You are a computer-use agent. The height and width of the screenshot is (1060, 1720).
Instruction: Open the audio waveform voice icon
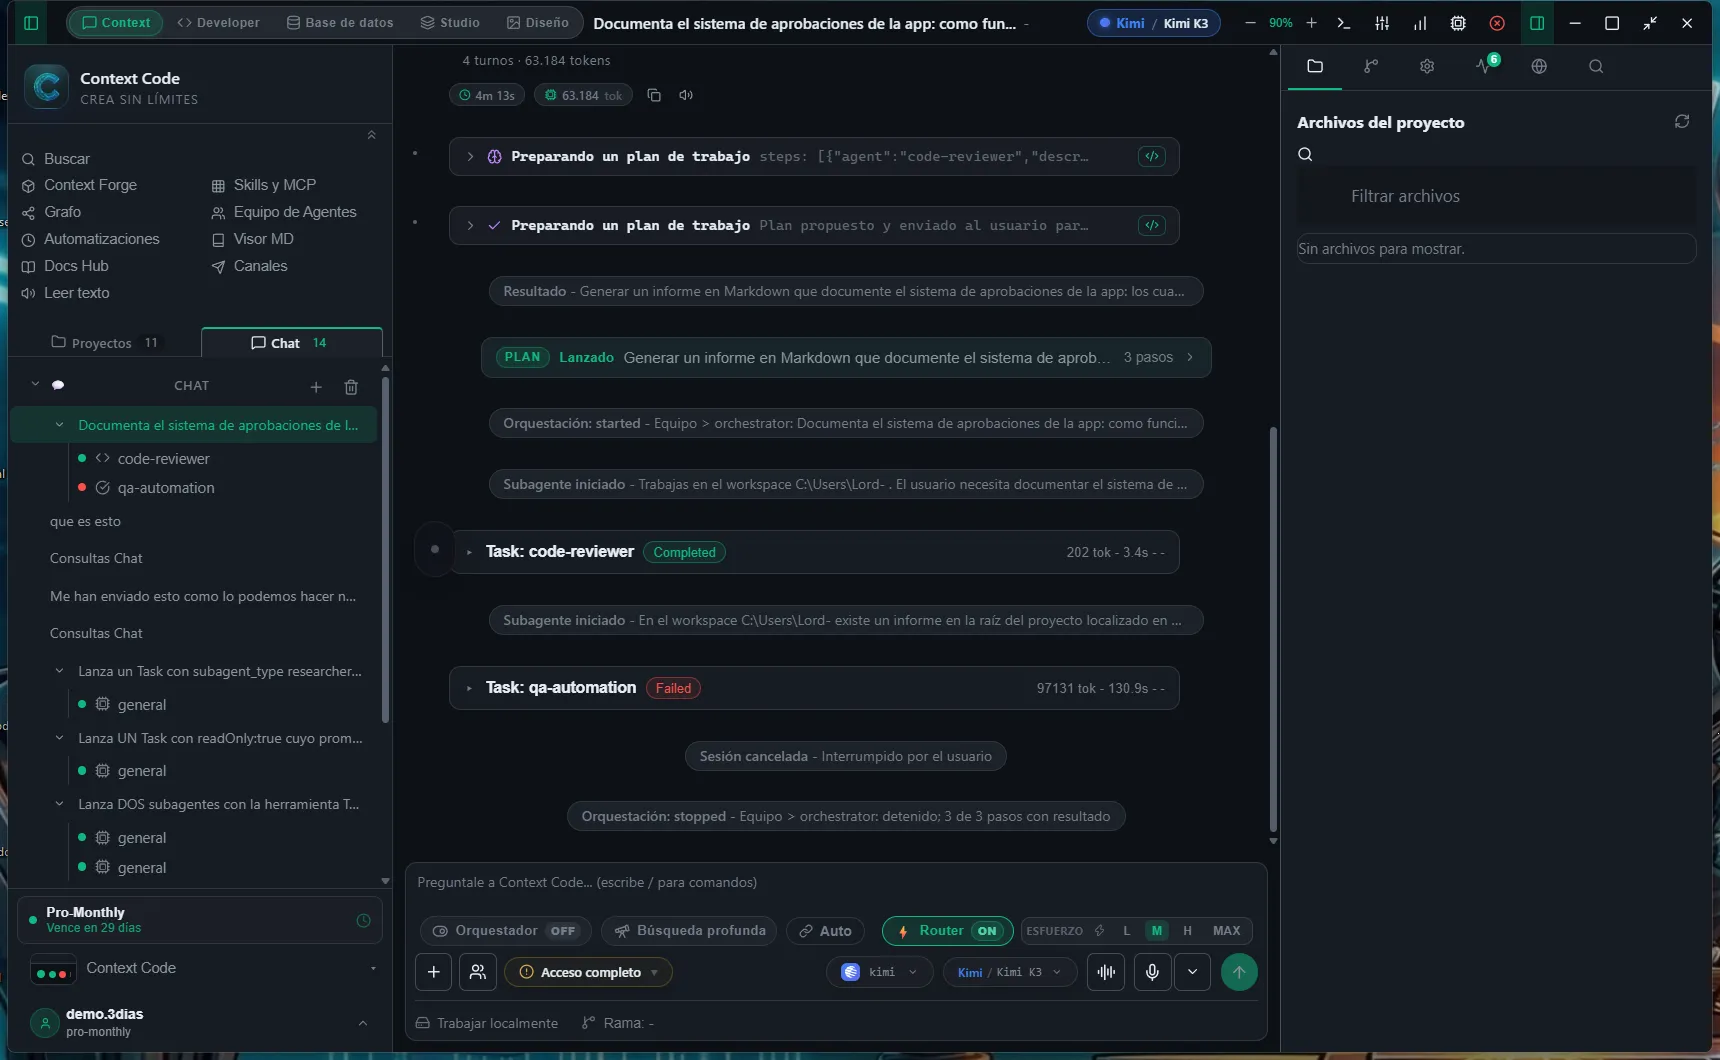(x=1107, y=972)
